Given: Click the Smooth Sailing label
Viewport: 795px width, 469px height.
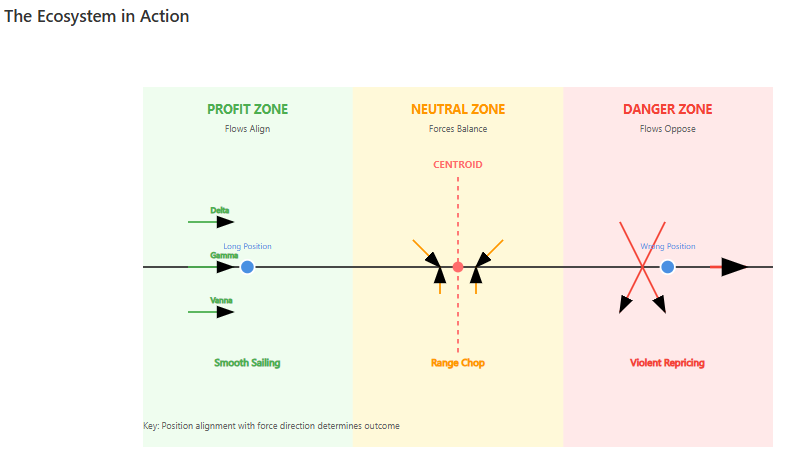Looking at the screenshot, I should coord(247,363).
